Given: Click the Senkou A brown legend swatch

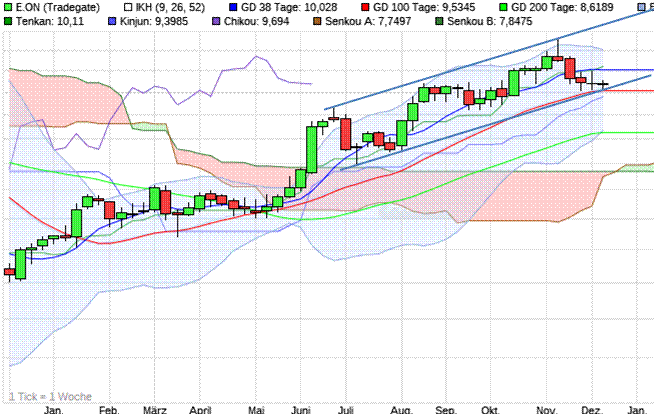Looking at the screenshot, I should coord(317,21).
